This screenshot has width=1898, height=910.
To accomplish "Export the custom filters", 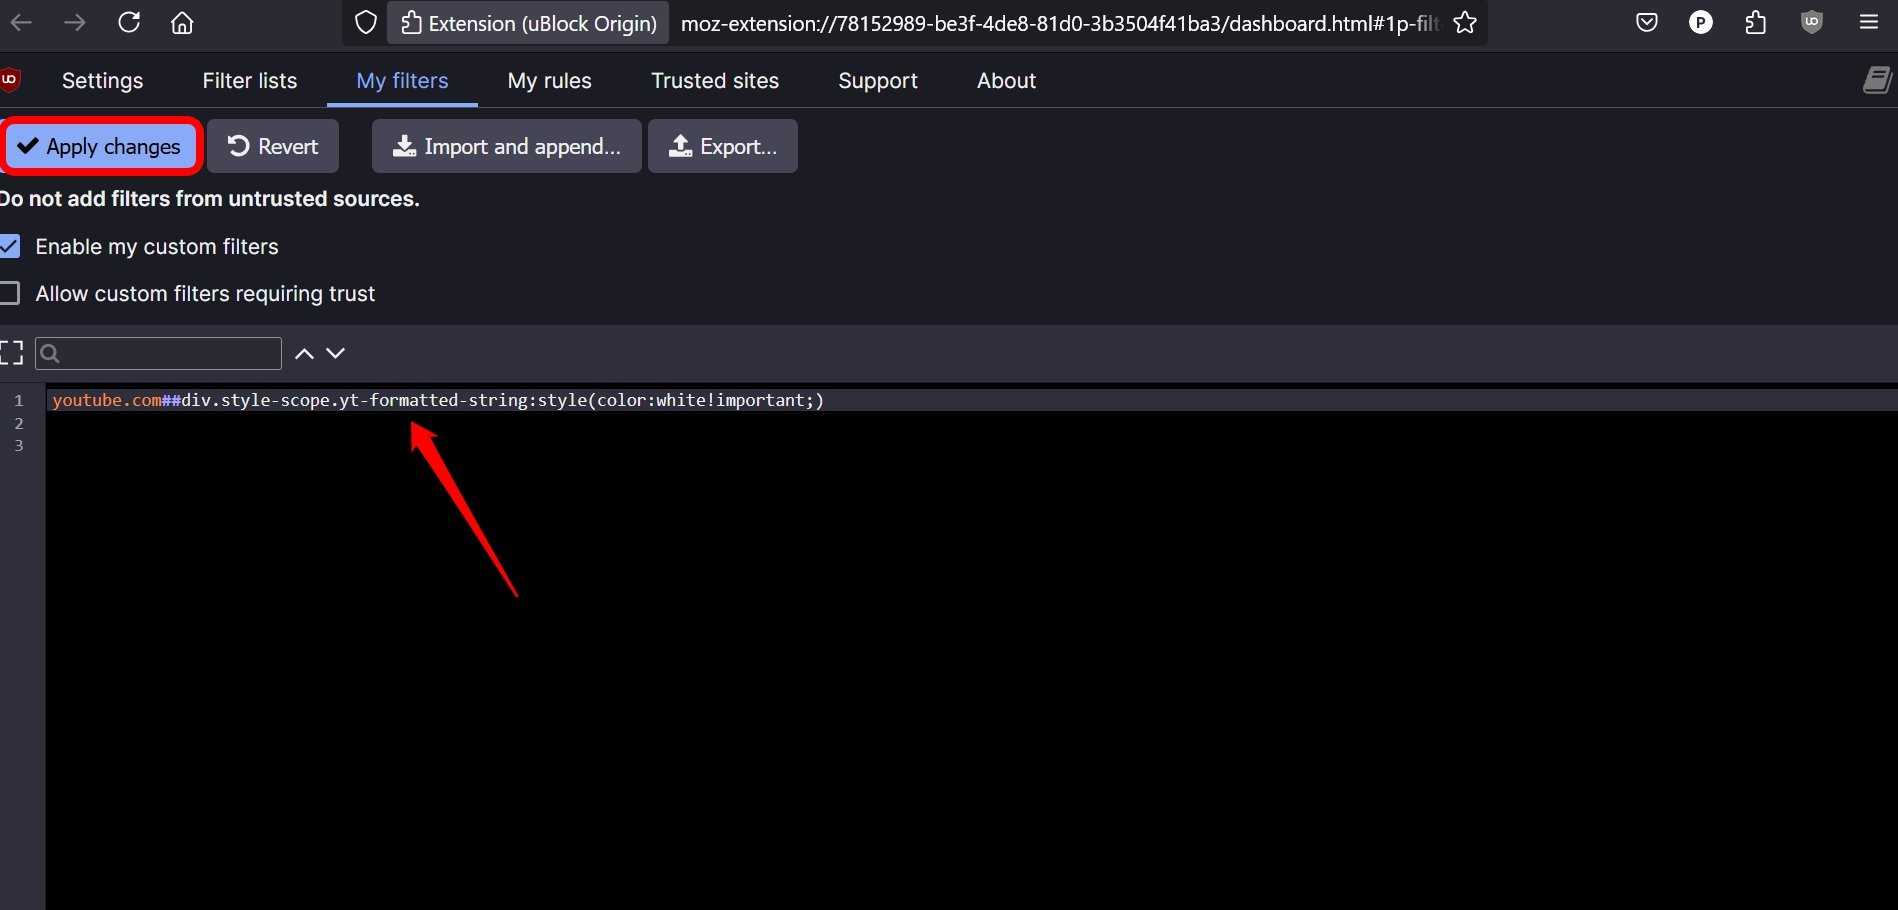I will [x=723, y=147].
